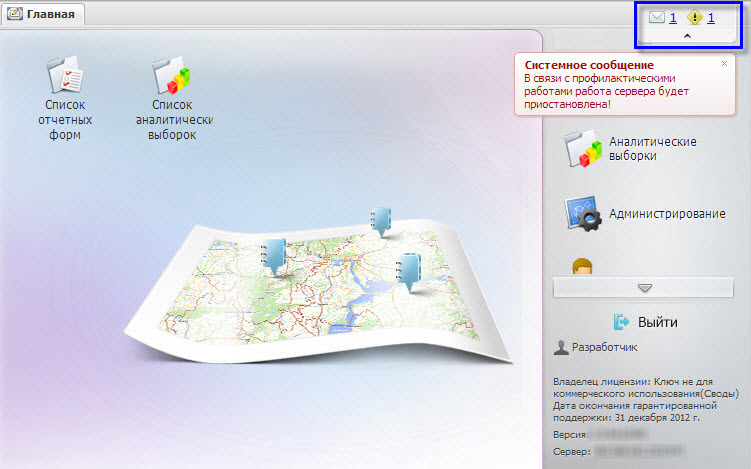This screenshot has width=751, height=469.
Task: Open the Список отчетных форм desktop icon
Action: (x=64, y=75)
